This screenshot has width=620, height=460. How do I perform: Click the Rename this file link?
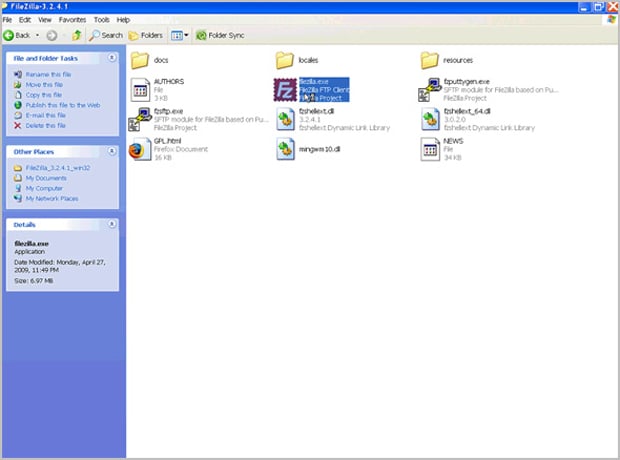[47, 74]
